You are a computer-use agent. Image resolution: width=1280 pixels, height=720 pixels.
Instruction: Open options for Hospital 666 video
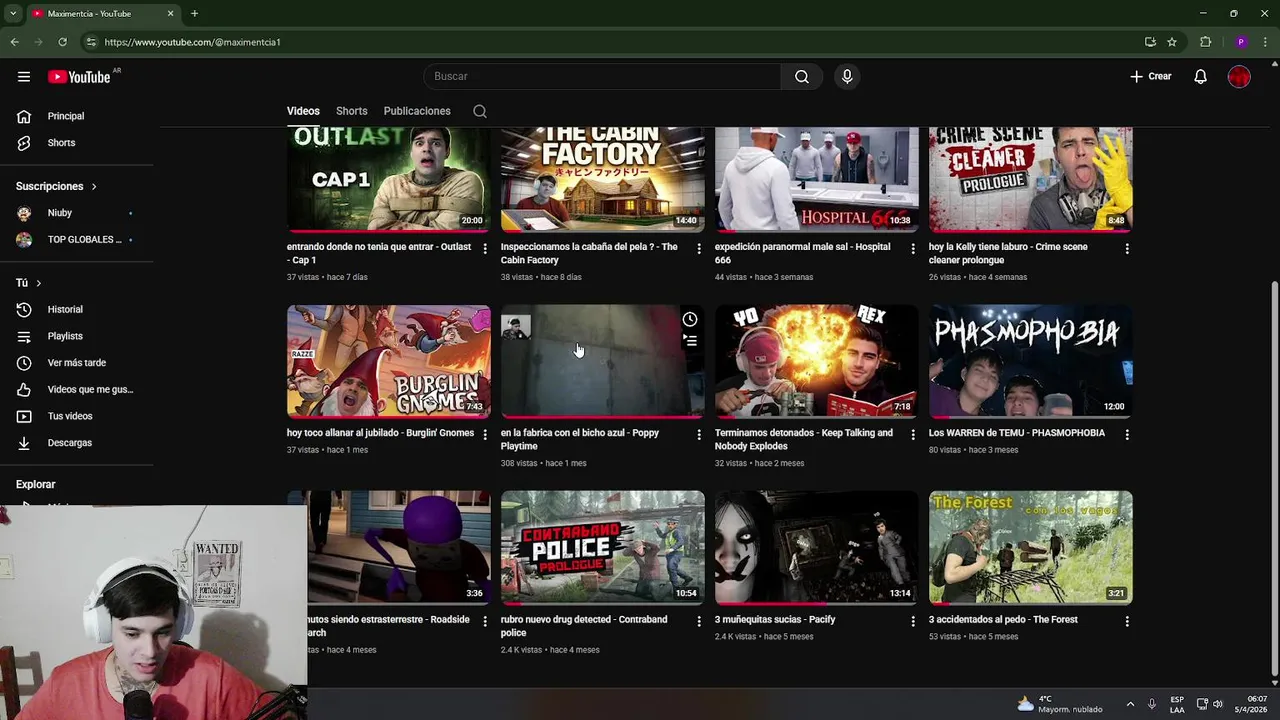pos(913,248)
